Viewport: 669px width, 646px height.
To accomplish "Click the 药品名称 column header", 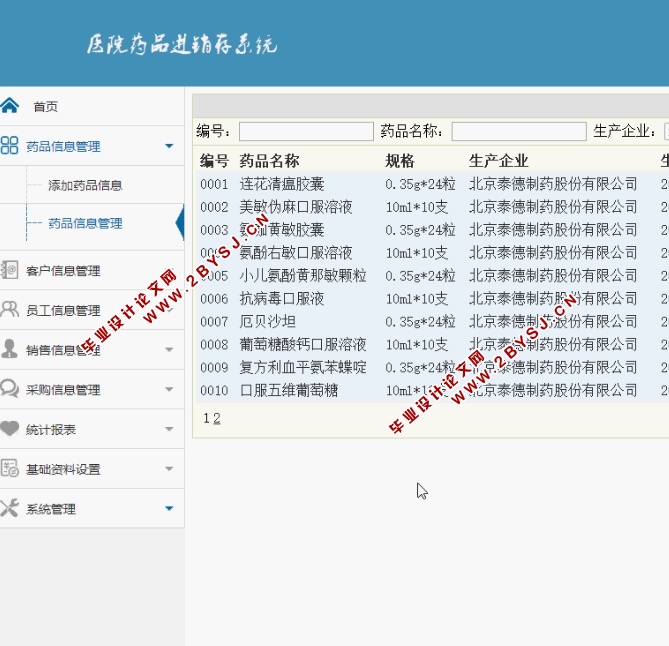I will 269,161.
